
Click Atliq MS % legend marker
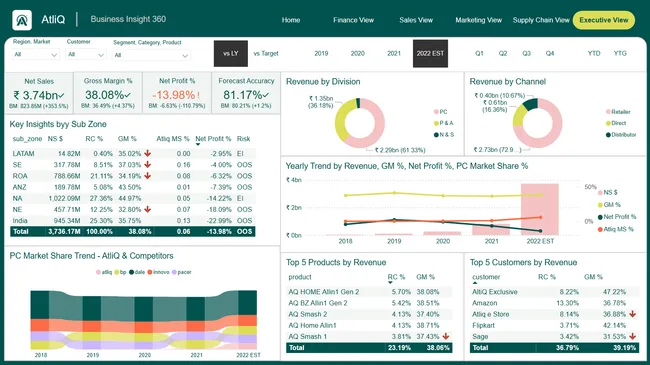click(600, 229)
